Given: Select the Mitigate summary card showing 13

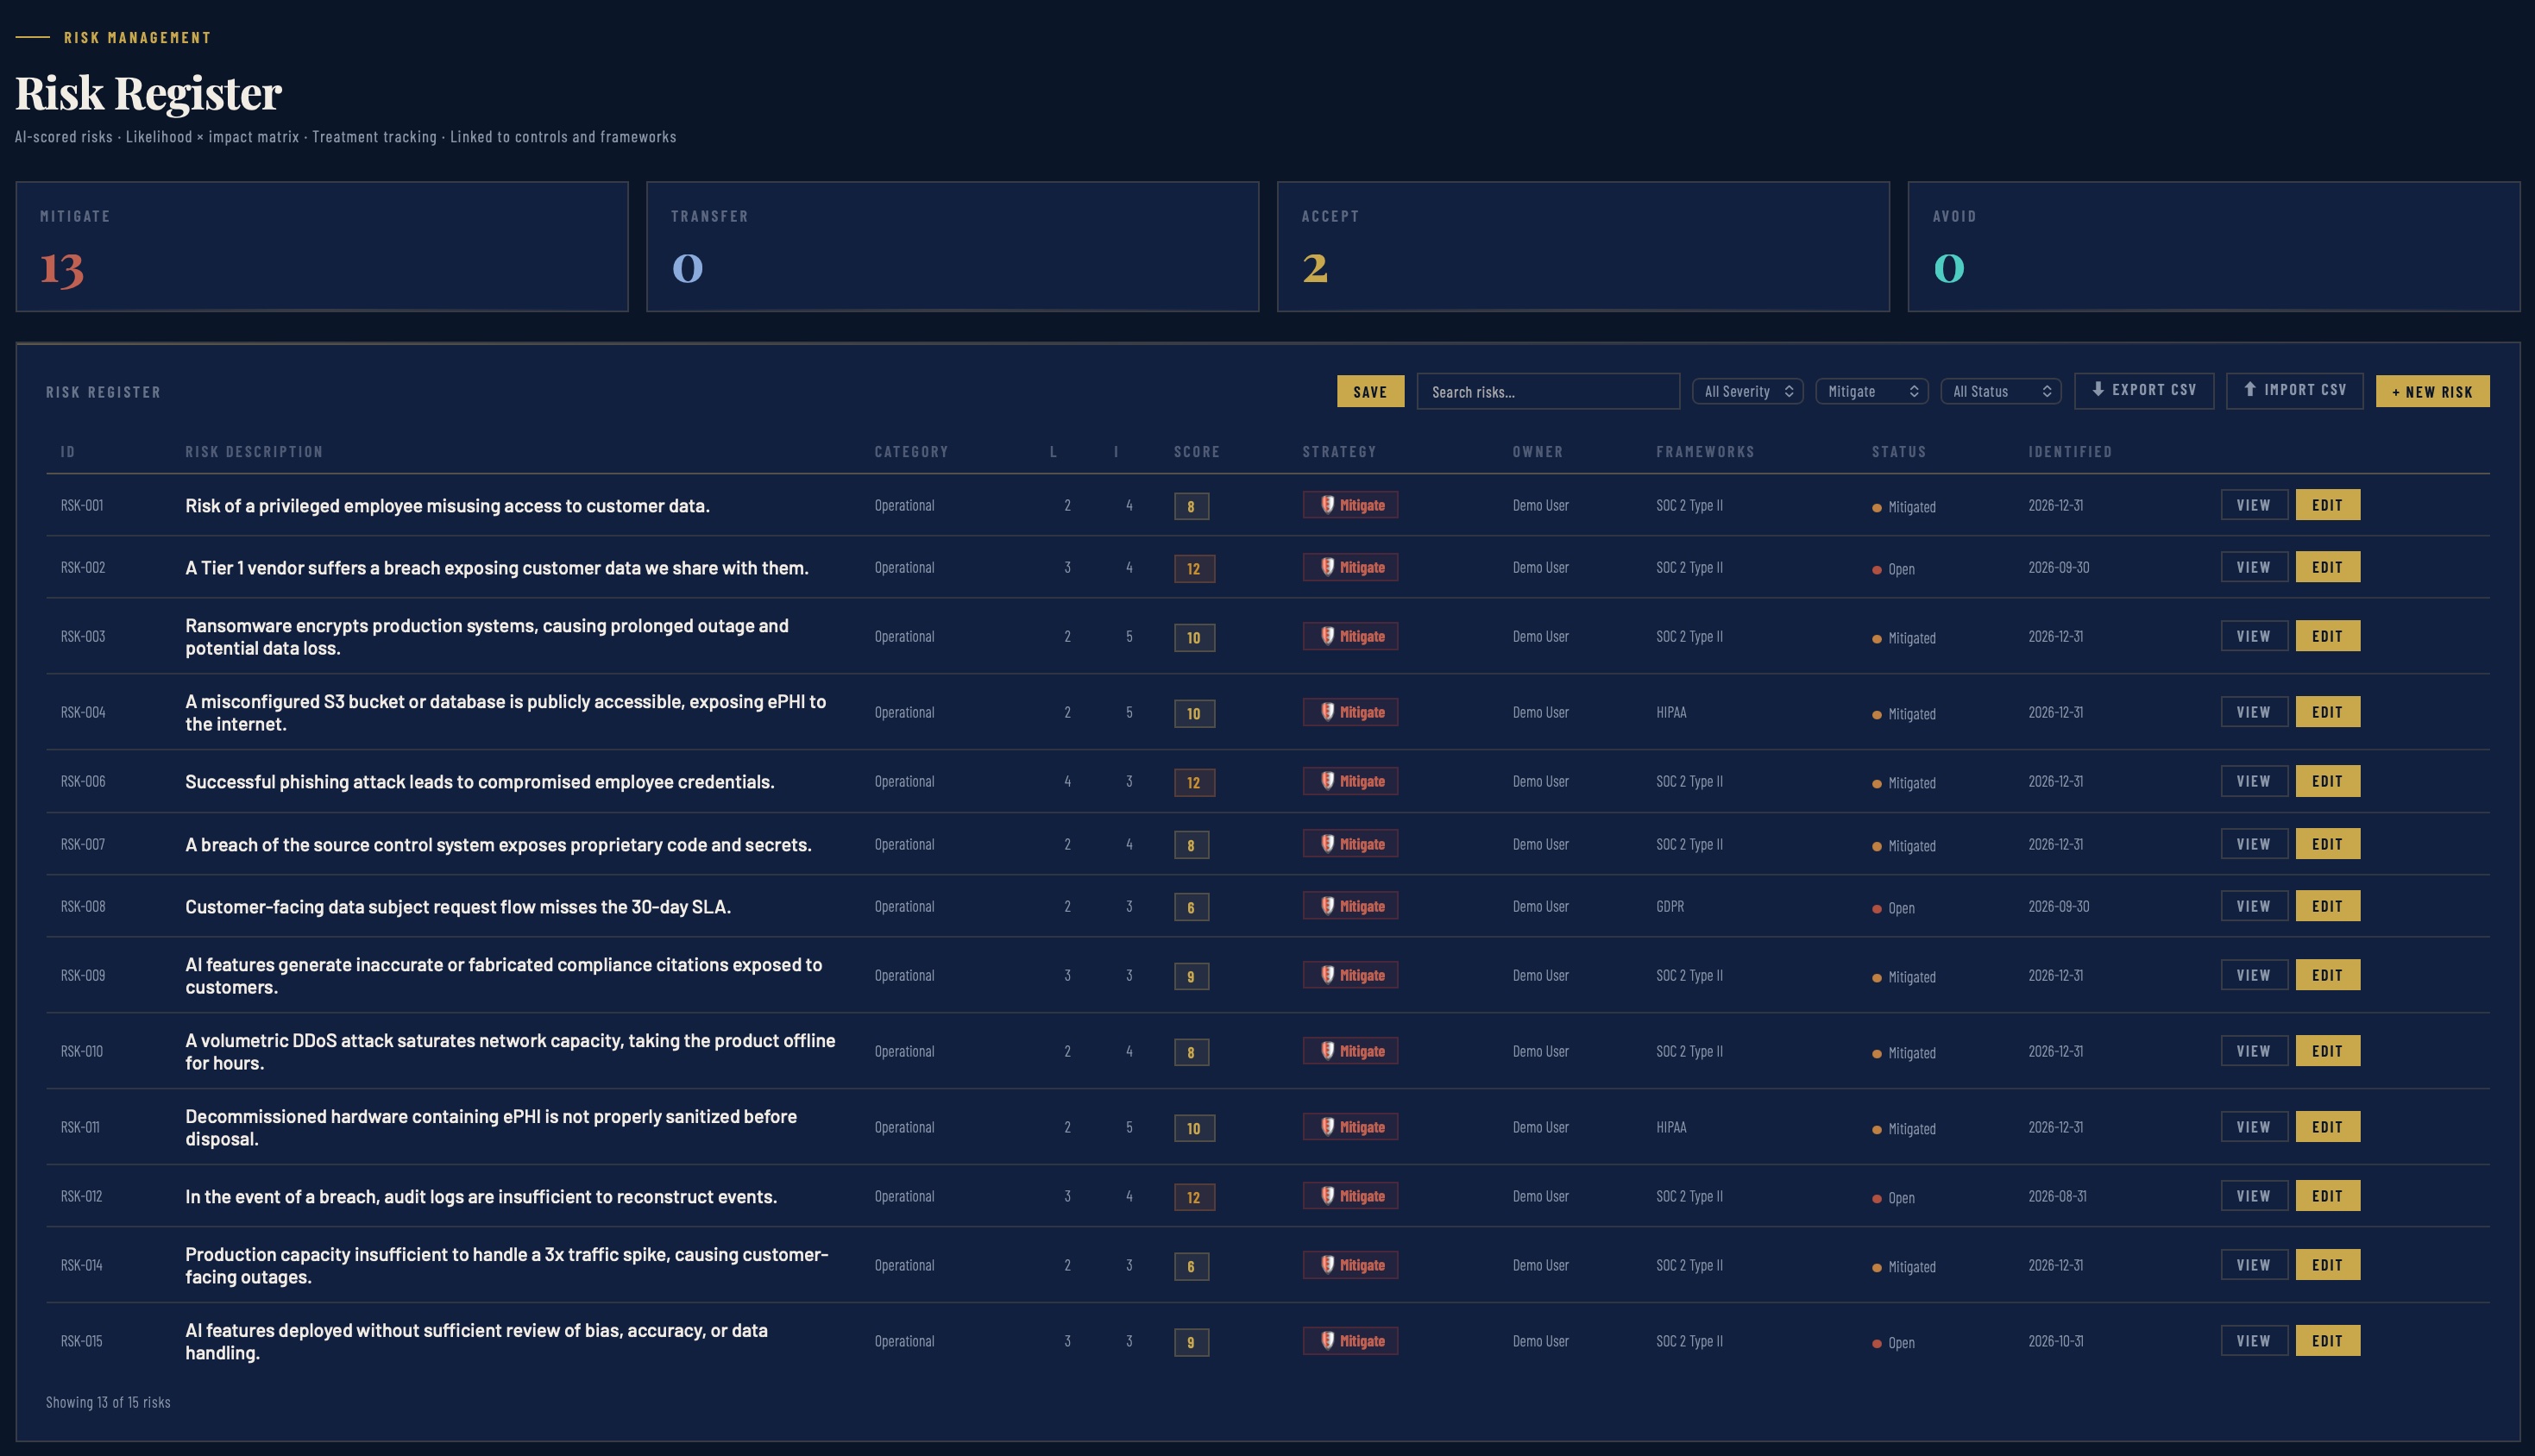Looking at the screenshot, I should [x=322, y=246].
